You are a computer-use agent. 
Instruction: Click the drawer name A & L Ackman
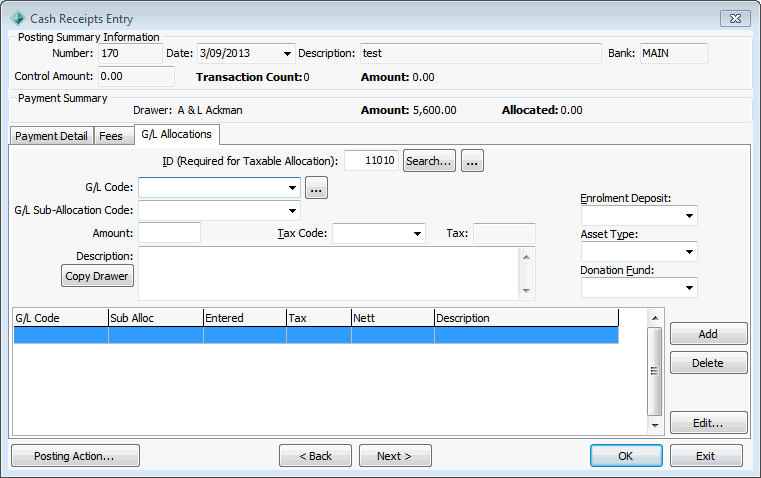[210, 110]
